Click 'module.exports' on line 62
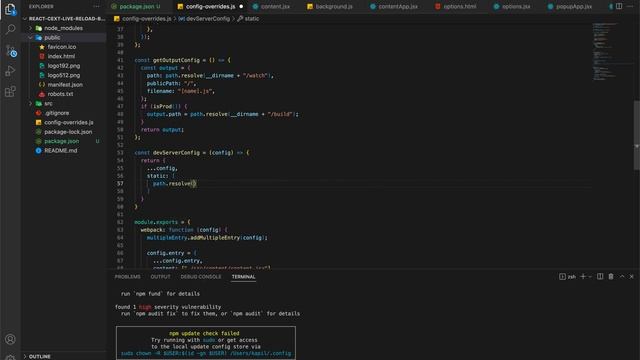 click(156, 222)
